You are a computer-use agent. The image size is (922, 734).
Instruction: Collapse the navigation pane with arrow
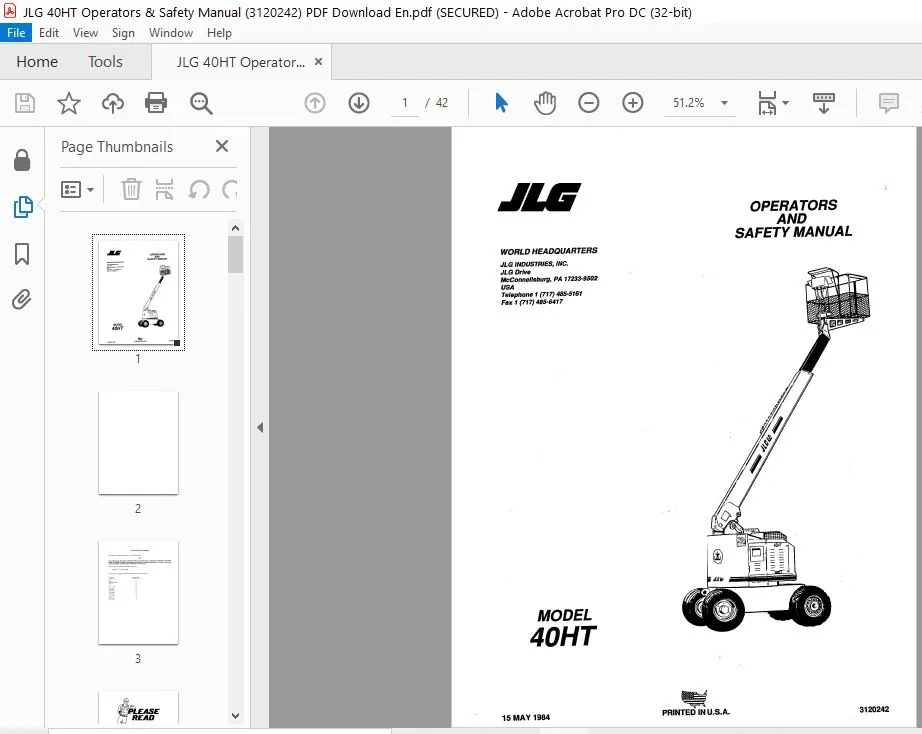click(260, 428)
